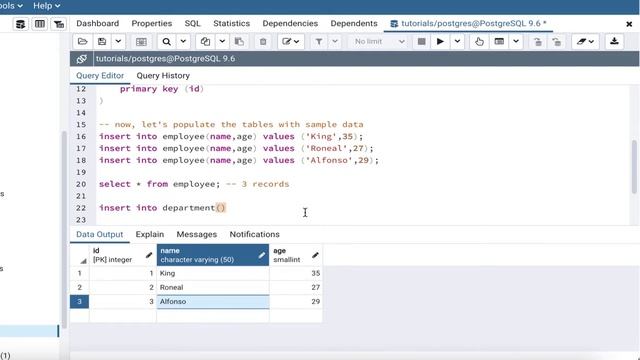Click the id column header

coord(122,255)
